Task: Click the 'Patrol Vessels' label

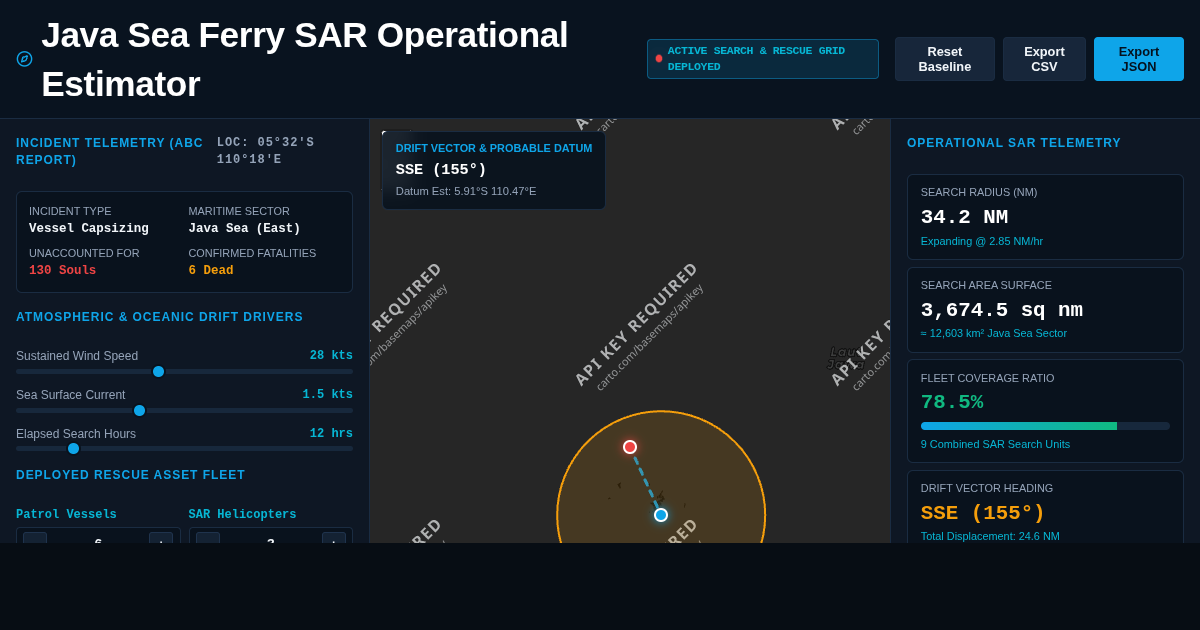Action: tap(66, 515)
